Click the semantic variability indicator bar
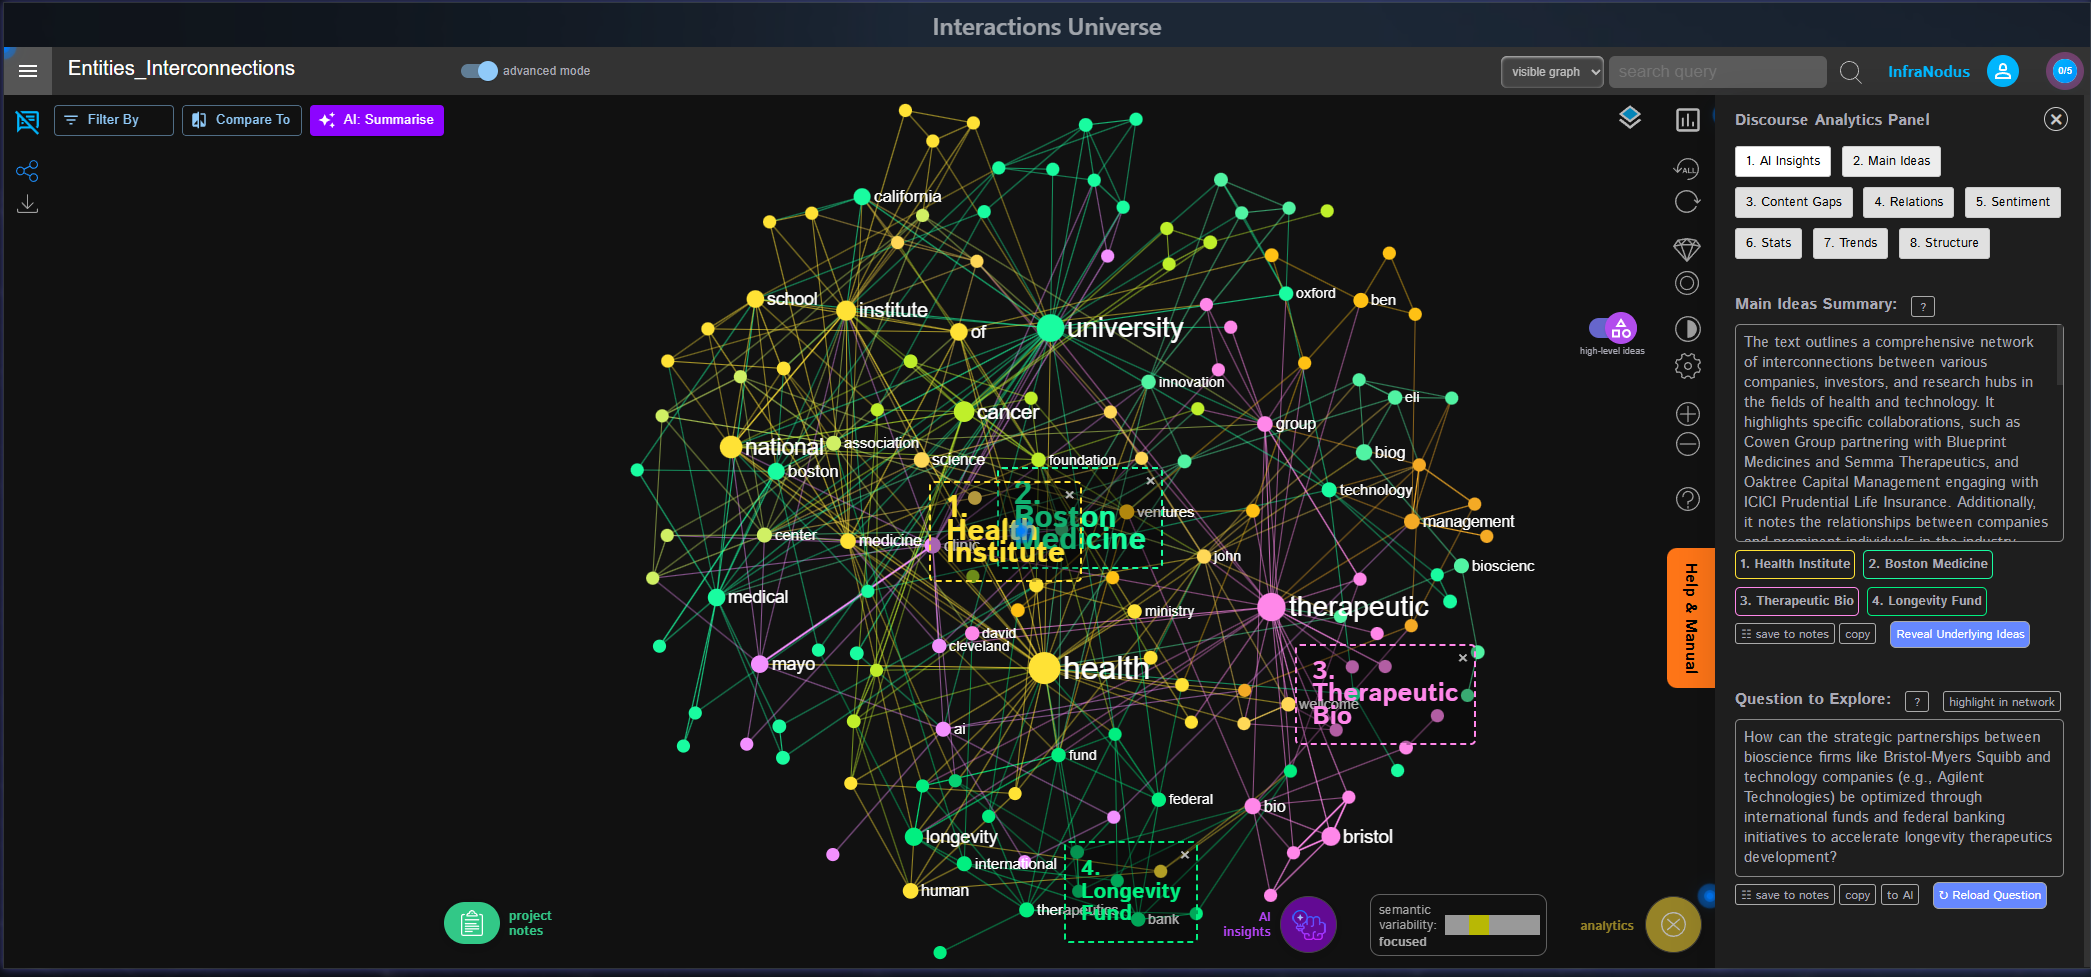2091x977 pixels. click(1491, 925)
